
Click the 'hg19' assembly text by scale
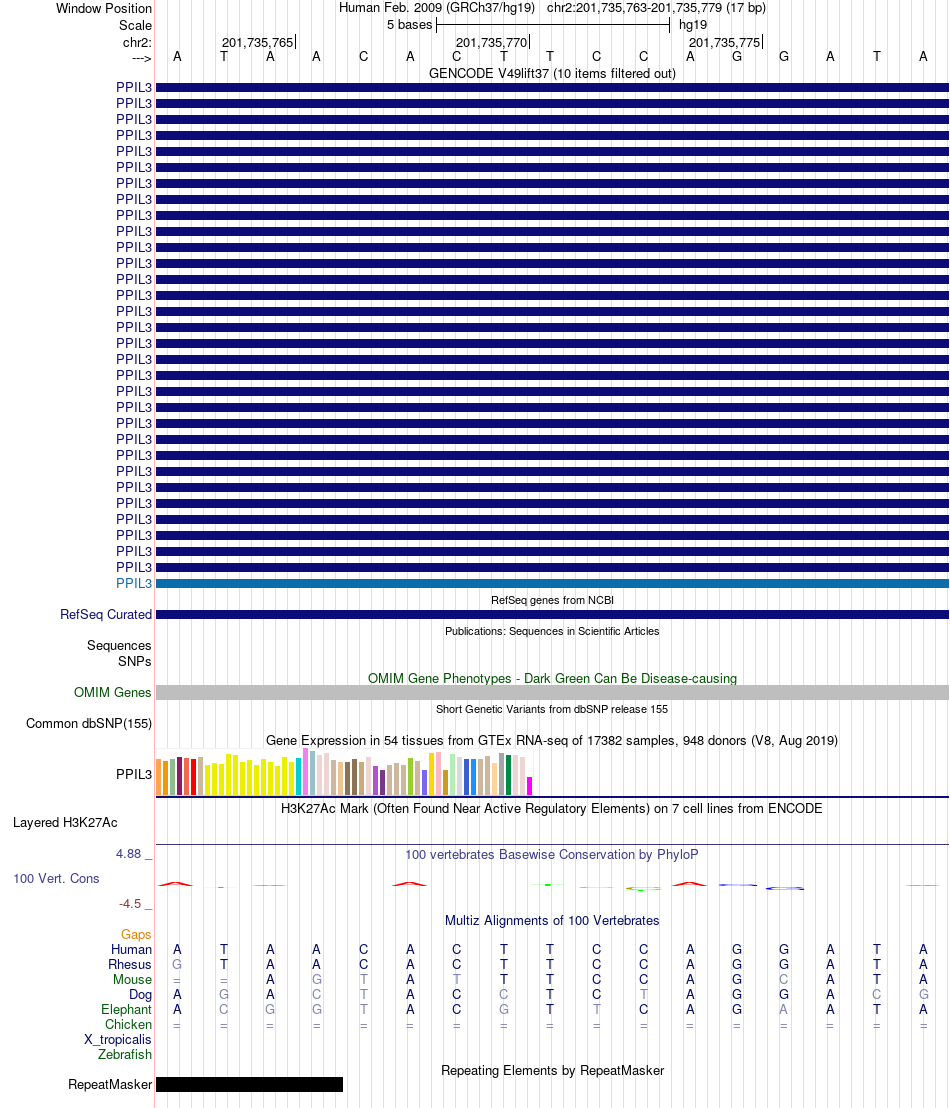693,25
